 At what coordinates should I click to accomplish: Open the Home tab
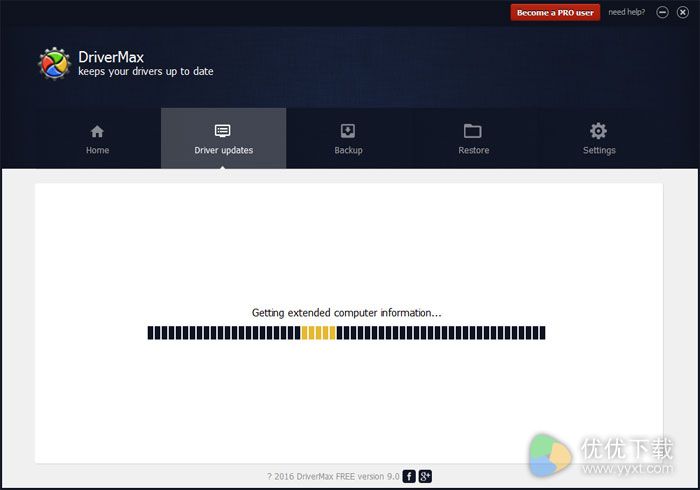pyautogui.click(x=97, y=139)
